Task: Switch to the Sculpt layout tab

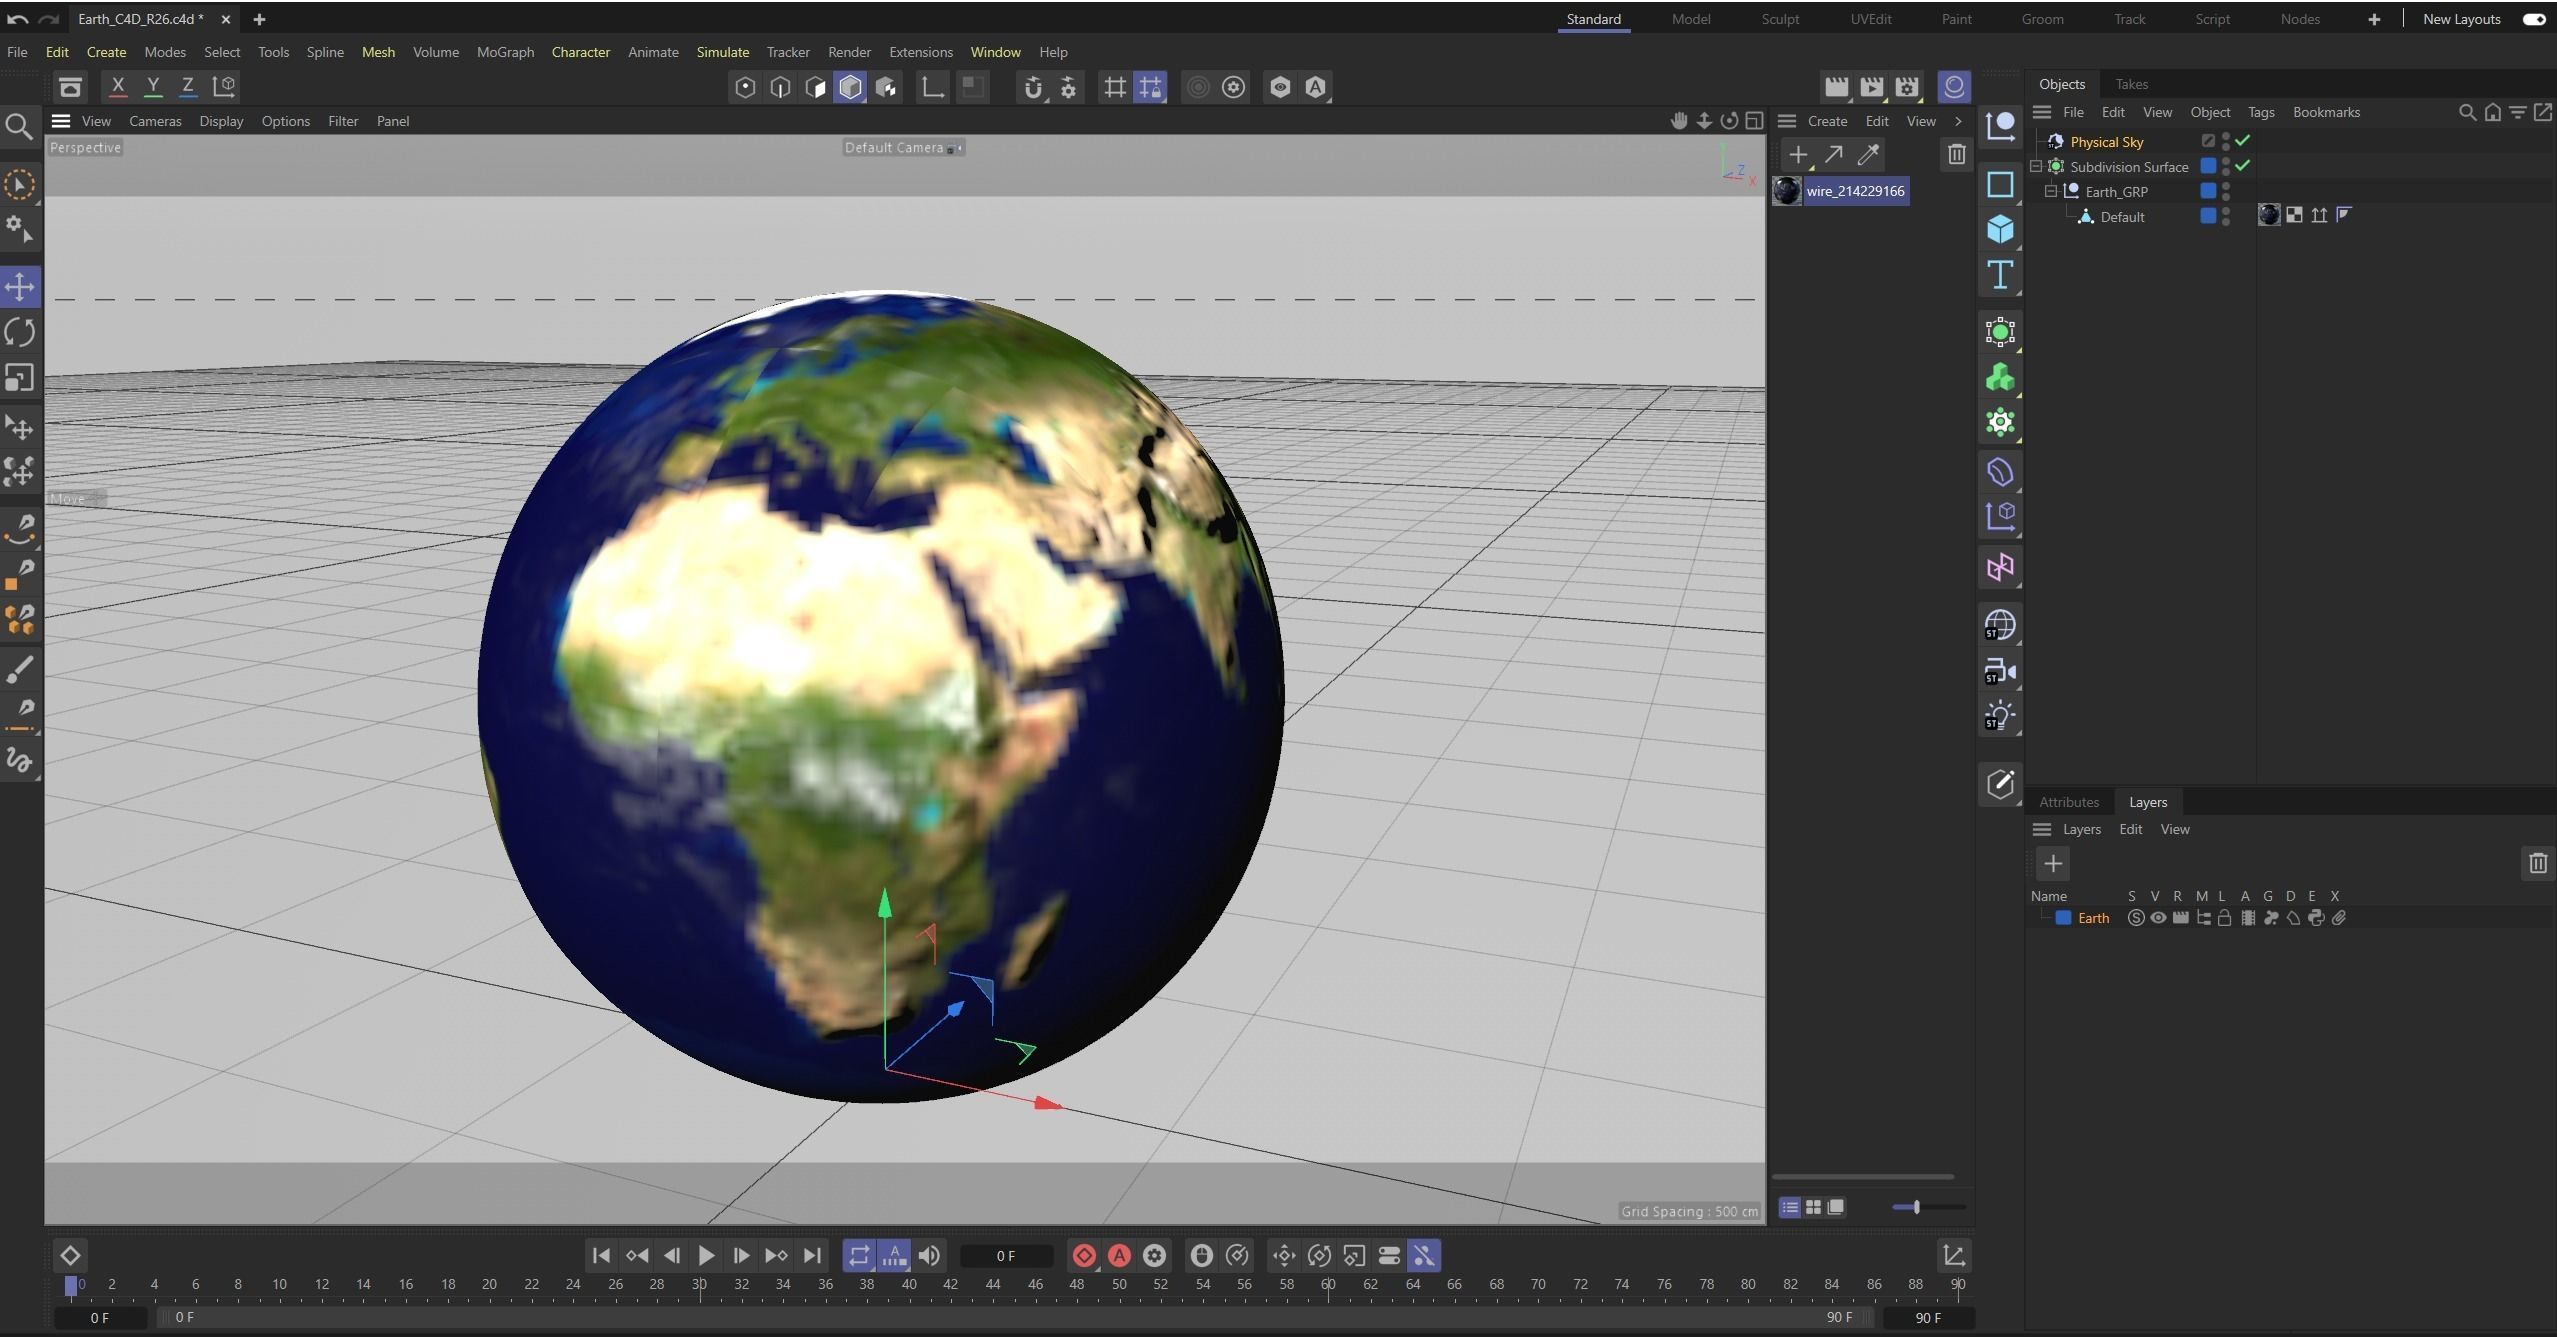Action: [x=1780, y=19]
